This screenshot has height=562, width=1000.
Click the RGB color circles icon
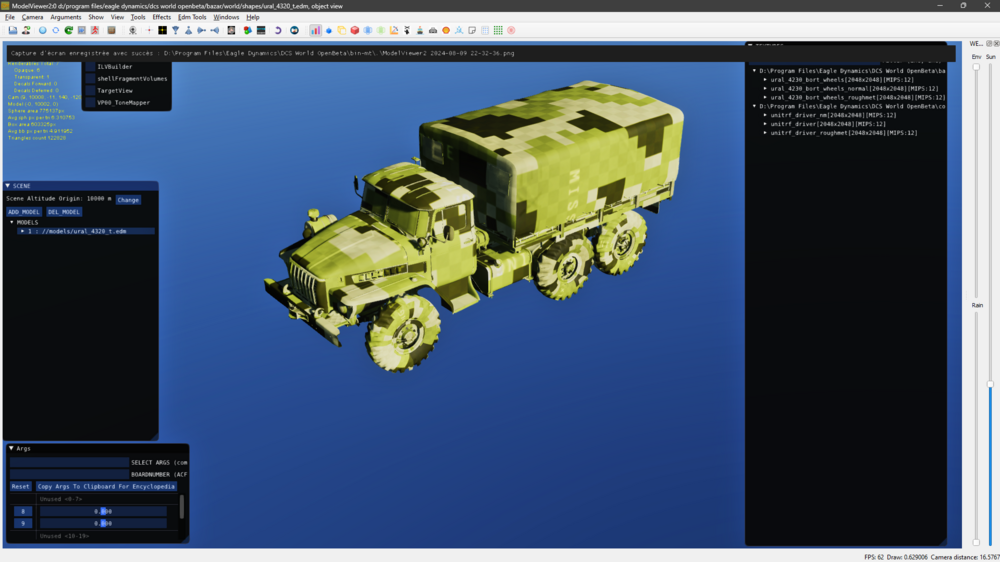coord(247,30)
